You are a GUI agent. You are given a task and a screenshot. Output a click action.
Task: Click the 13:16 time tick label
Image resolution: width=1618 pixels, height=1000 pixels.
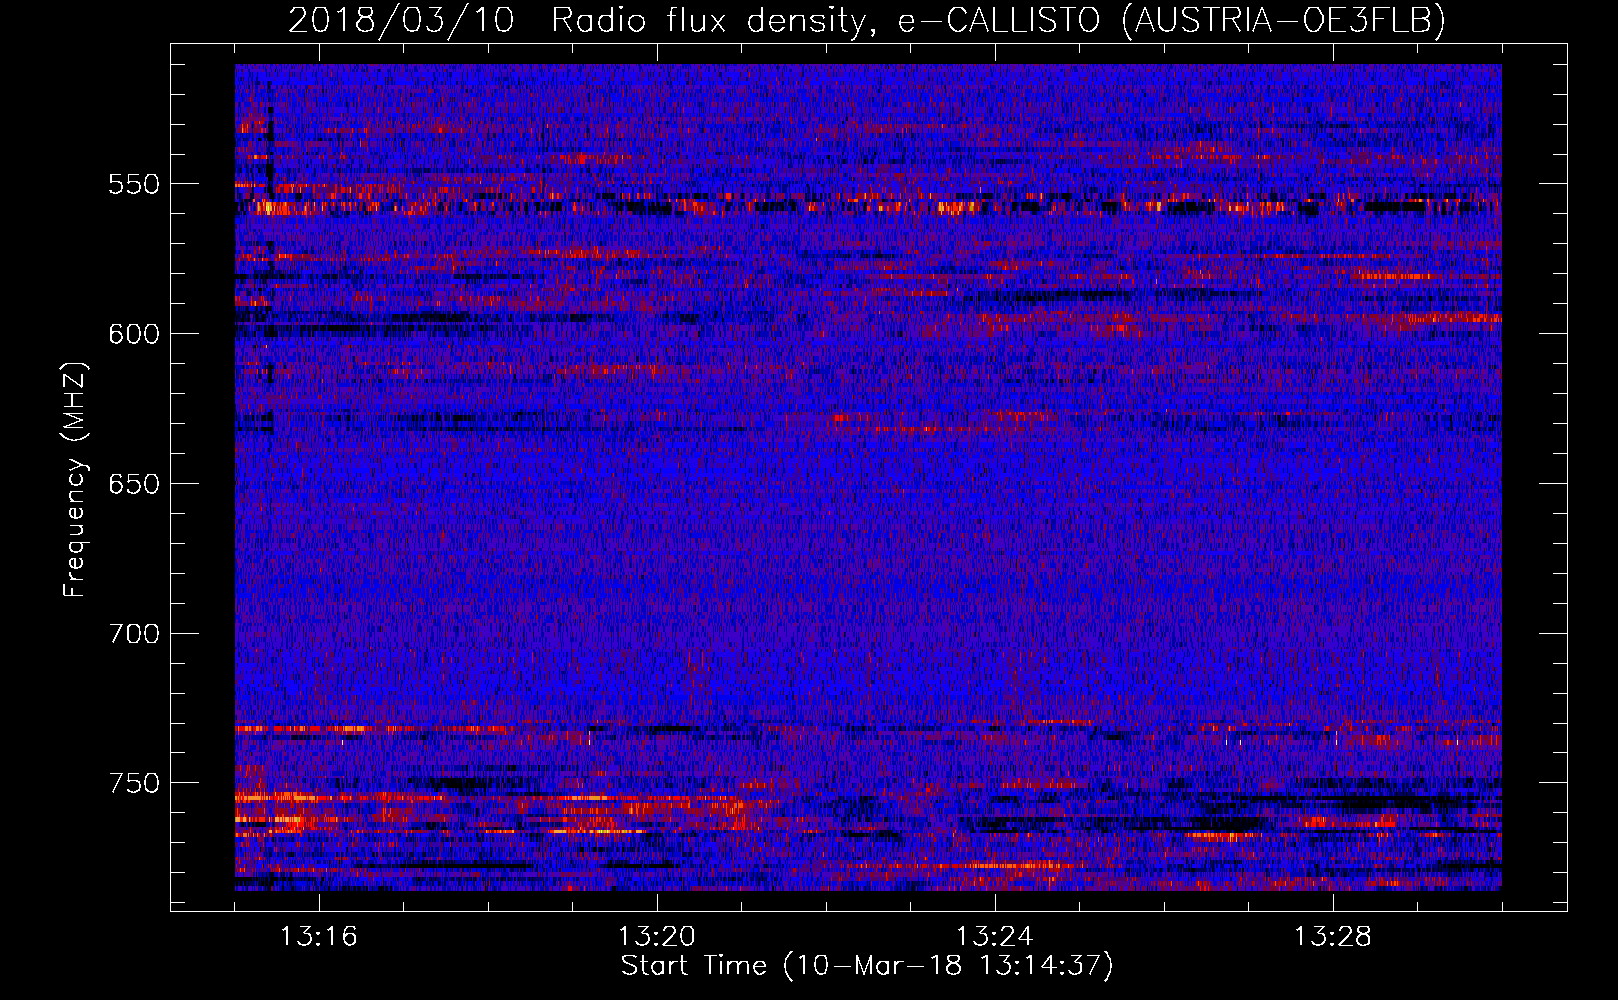319,937
